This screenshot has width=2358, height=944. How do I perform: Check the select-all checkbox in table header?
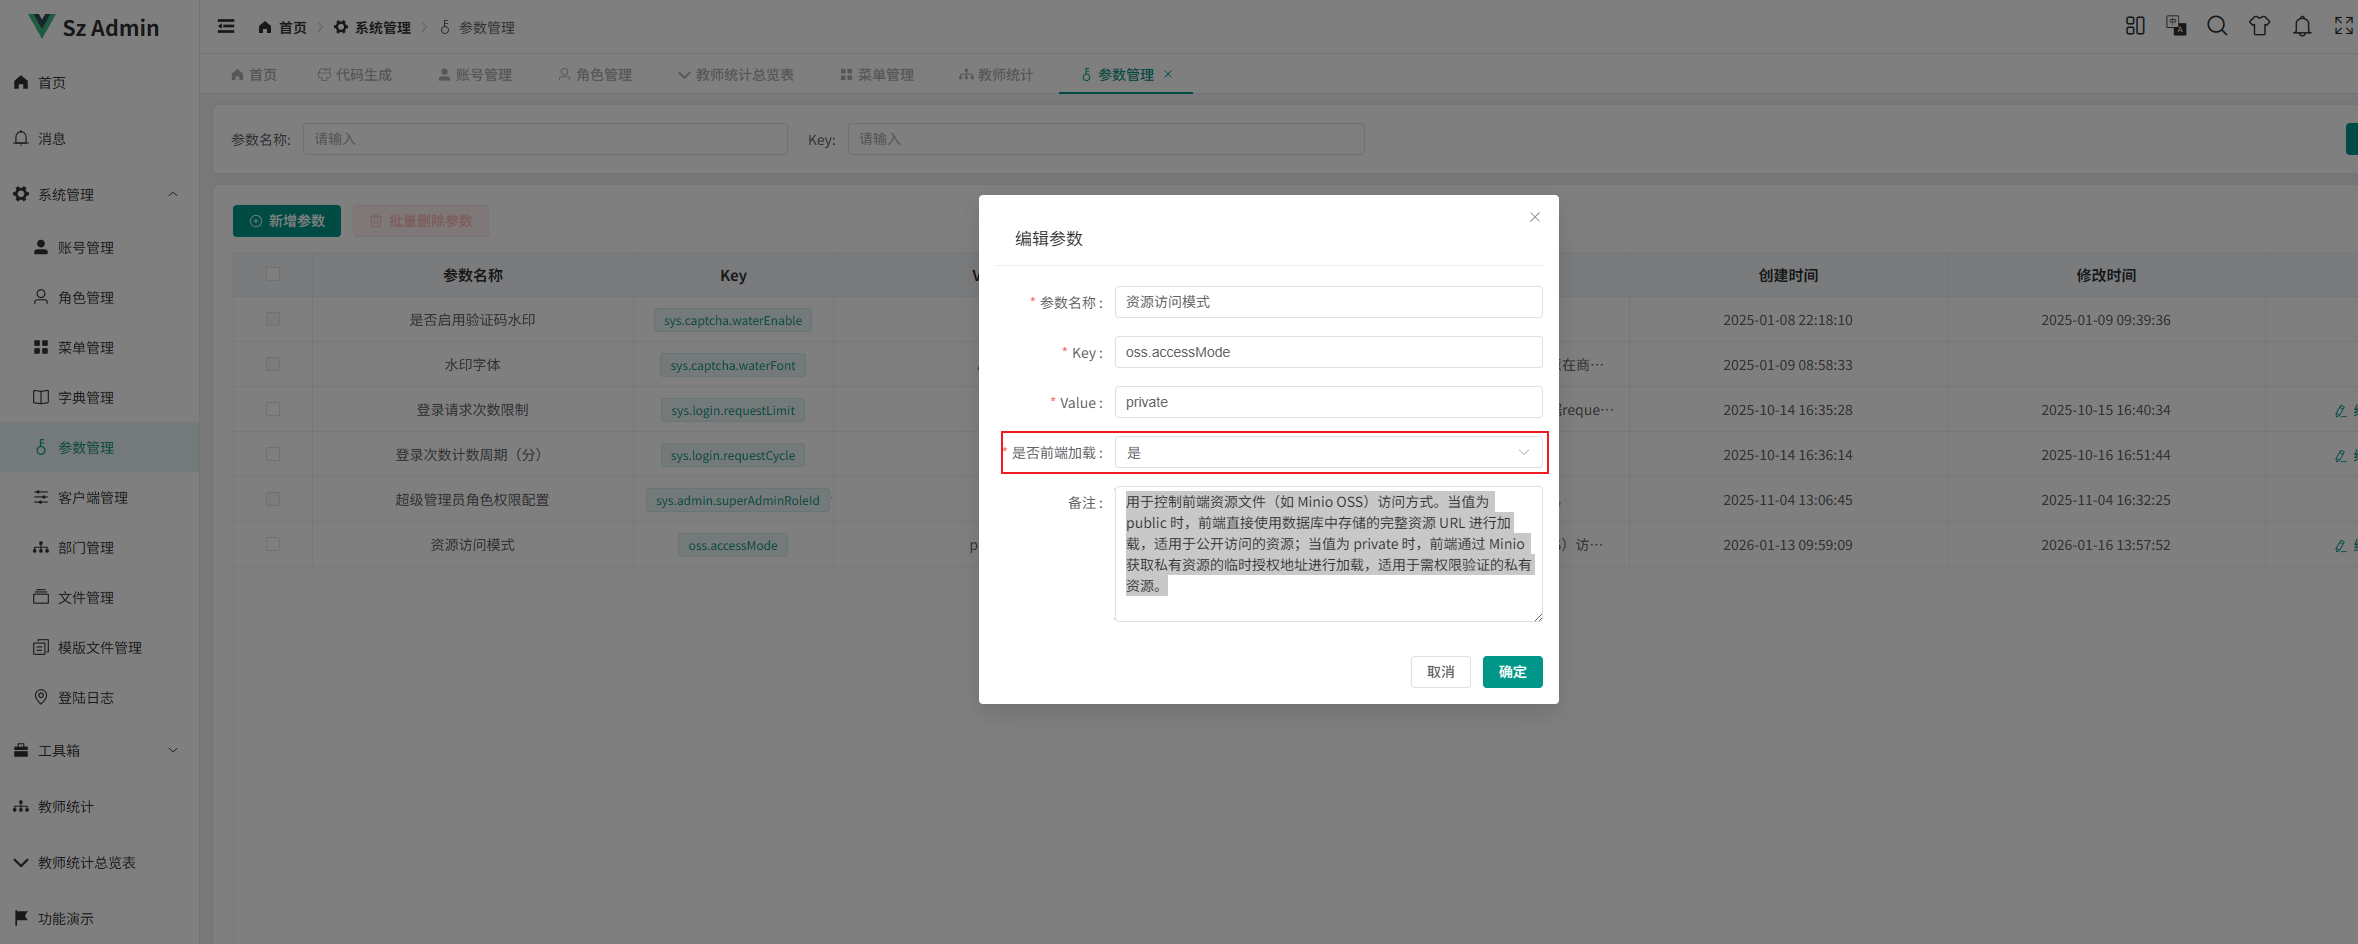(273, 274)
